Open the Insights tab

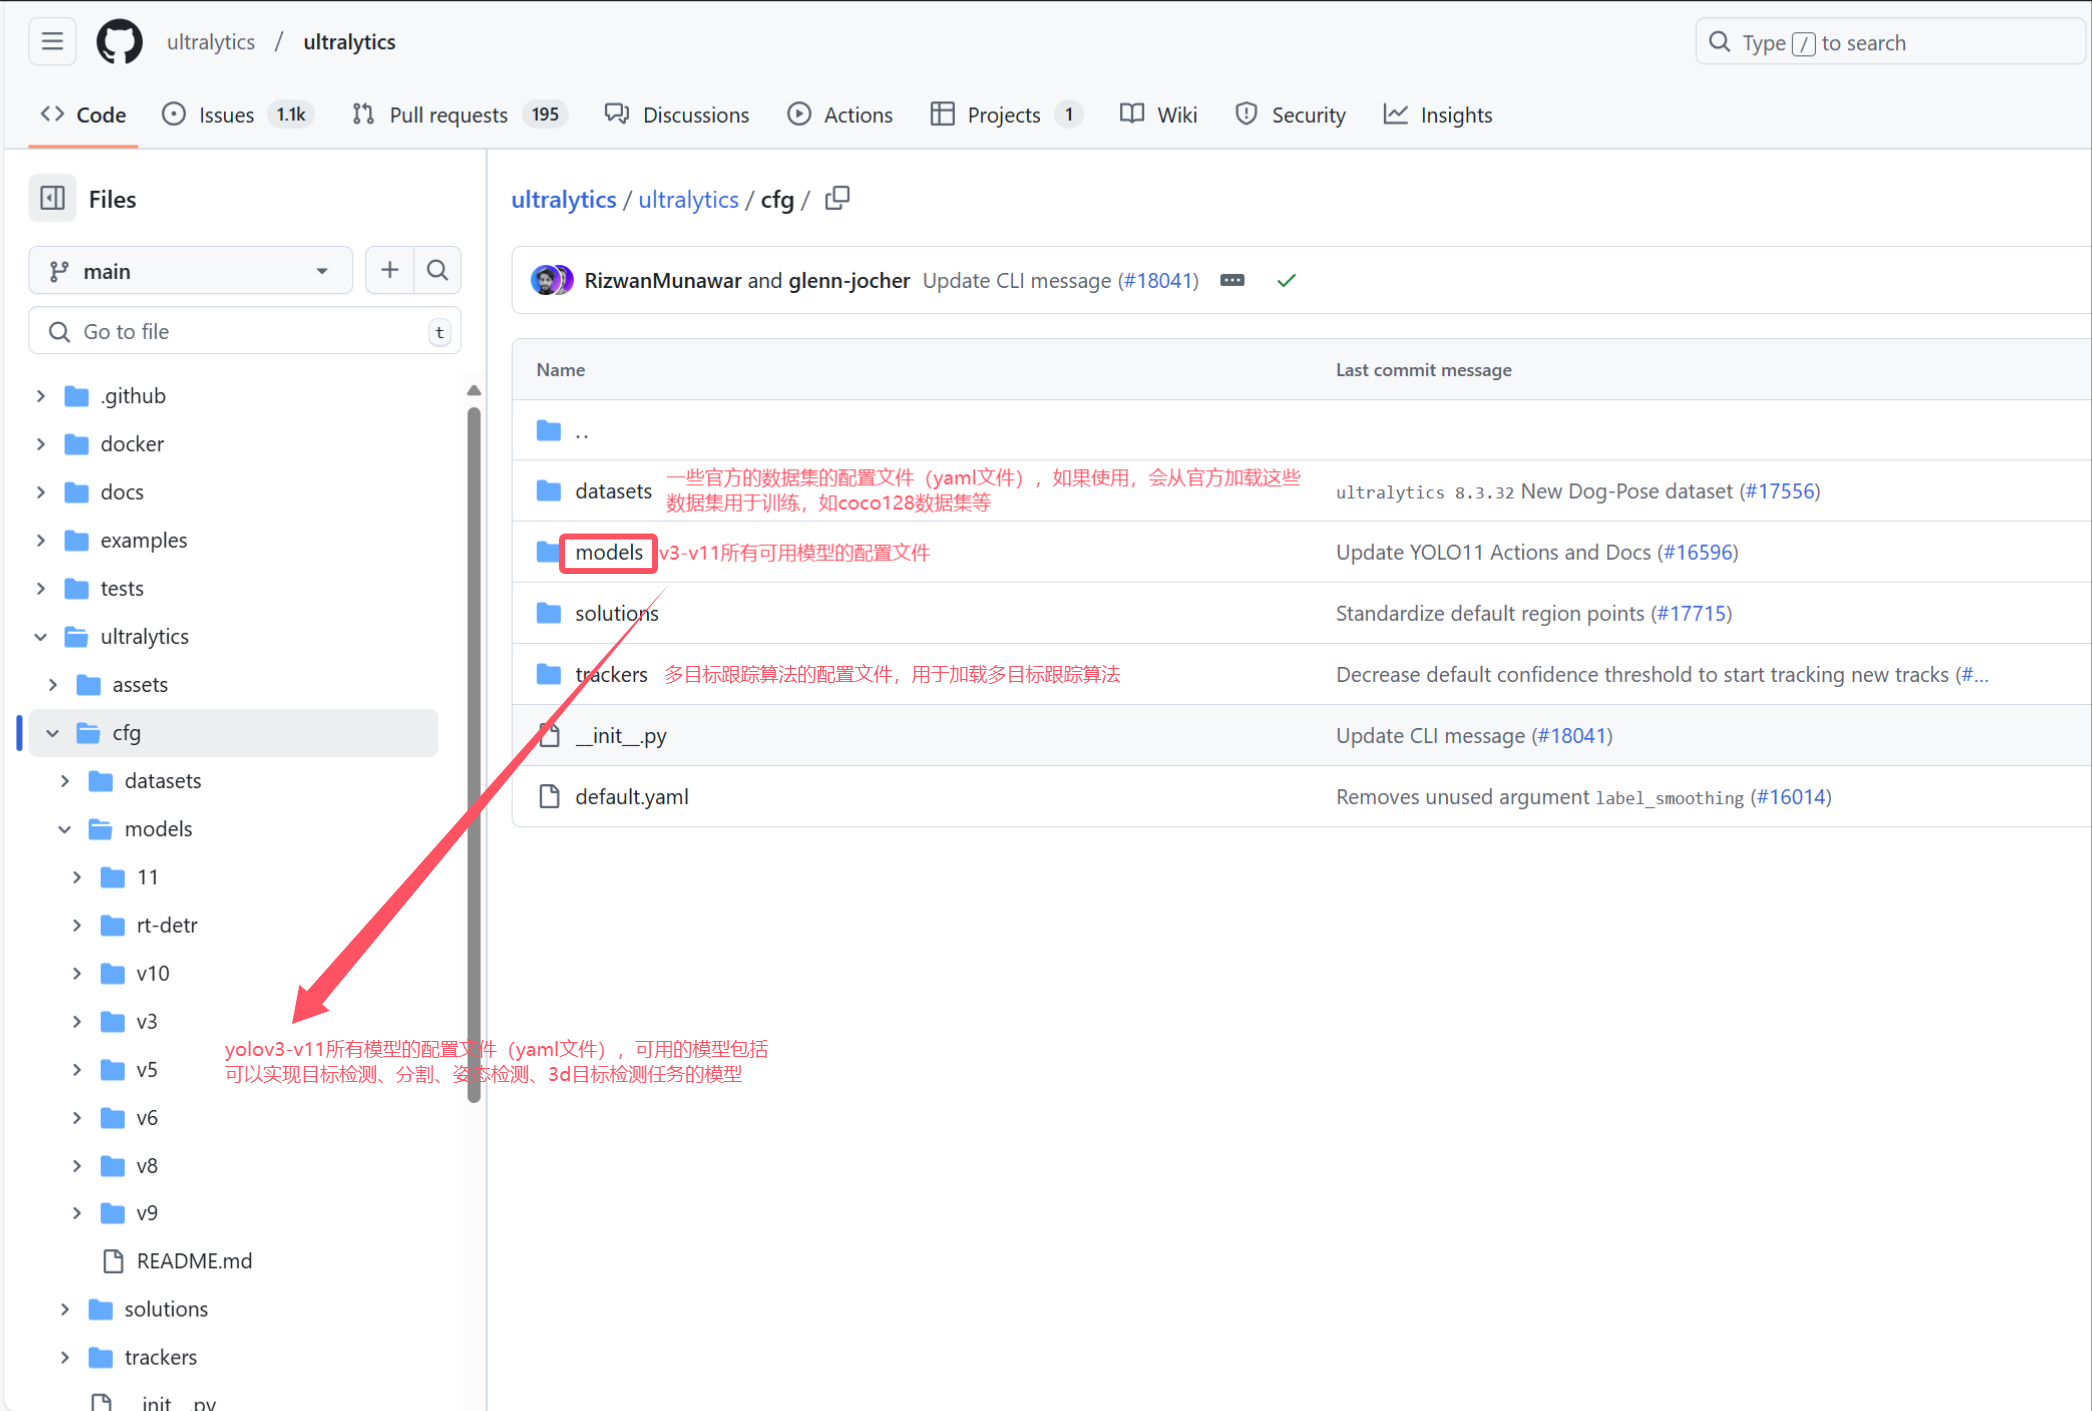[1438, 115]
